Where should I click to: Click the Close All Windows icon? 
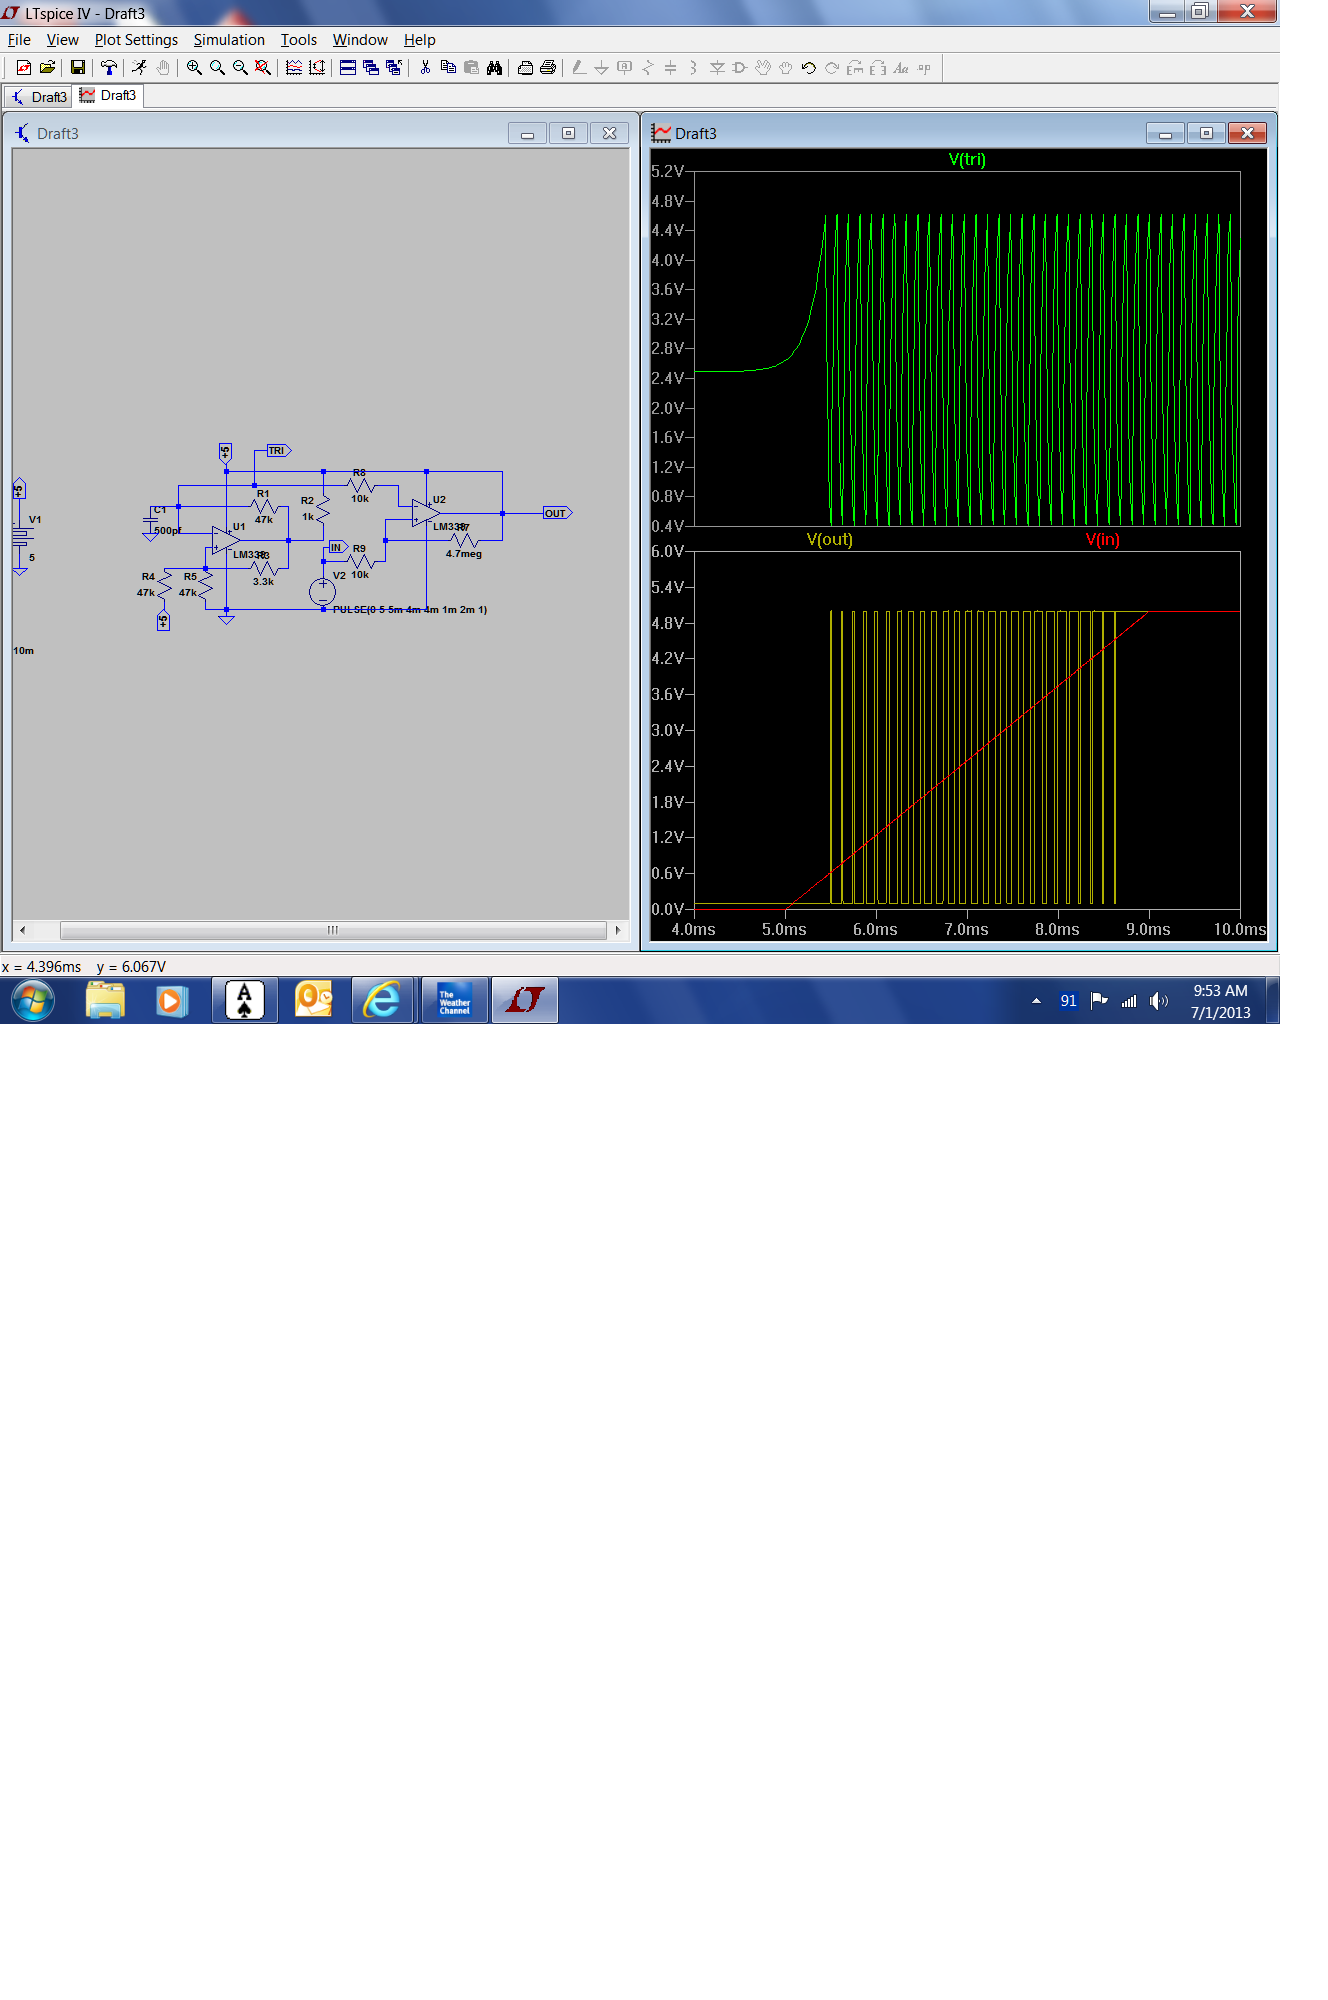coord(394,68)
